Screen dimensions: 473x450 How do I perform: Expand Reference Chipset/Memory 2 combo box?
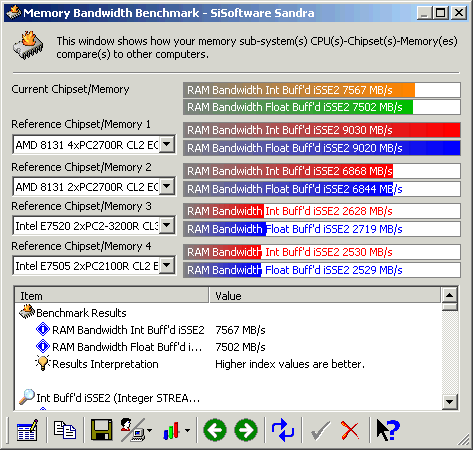click(167, 186)
